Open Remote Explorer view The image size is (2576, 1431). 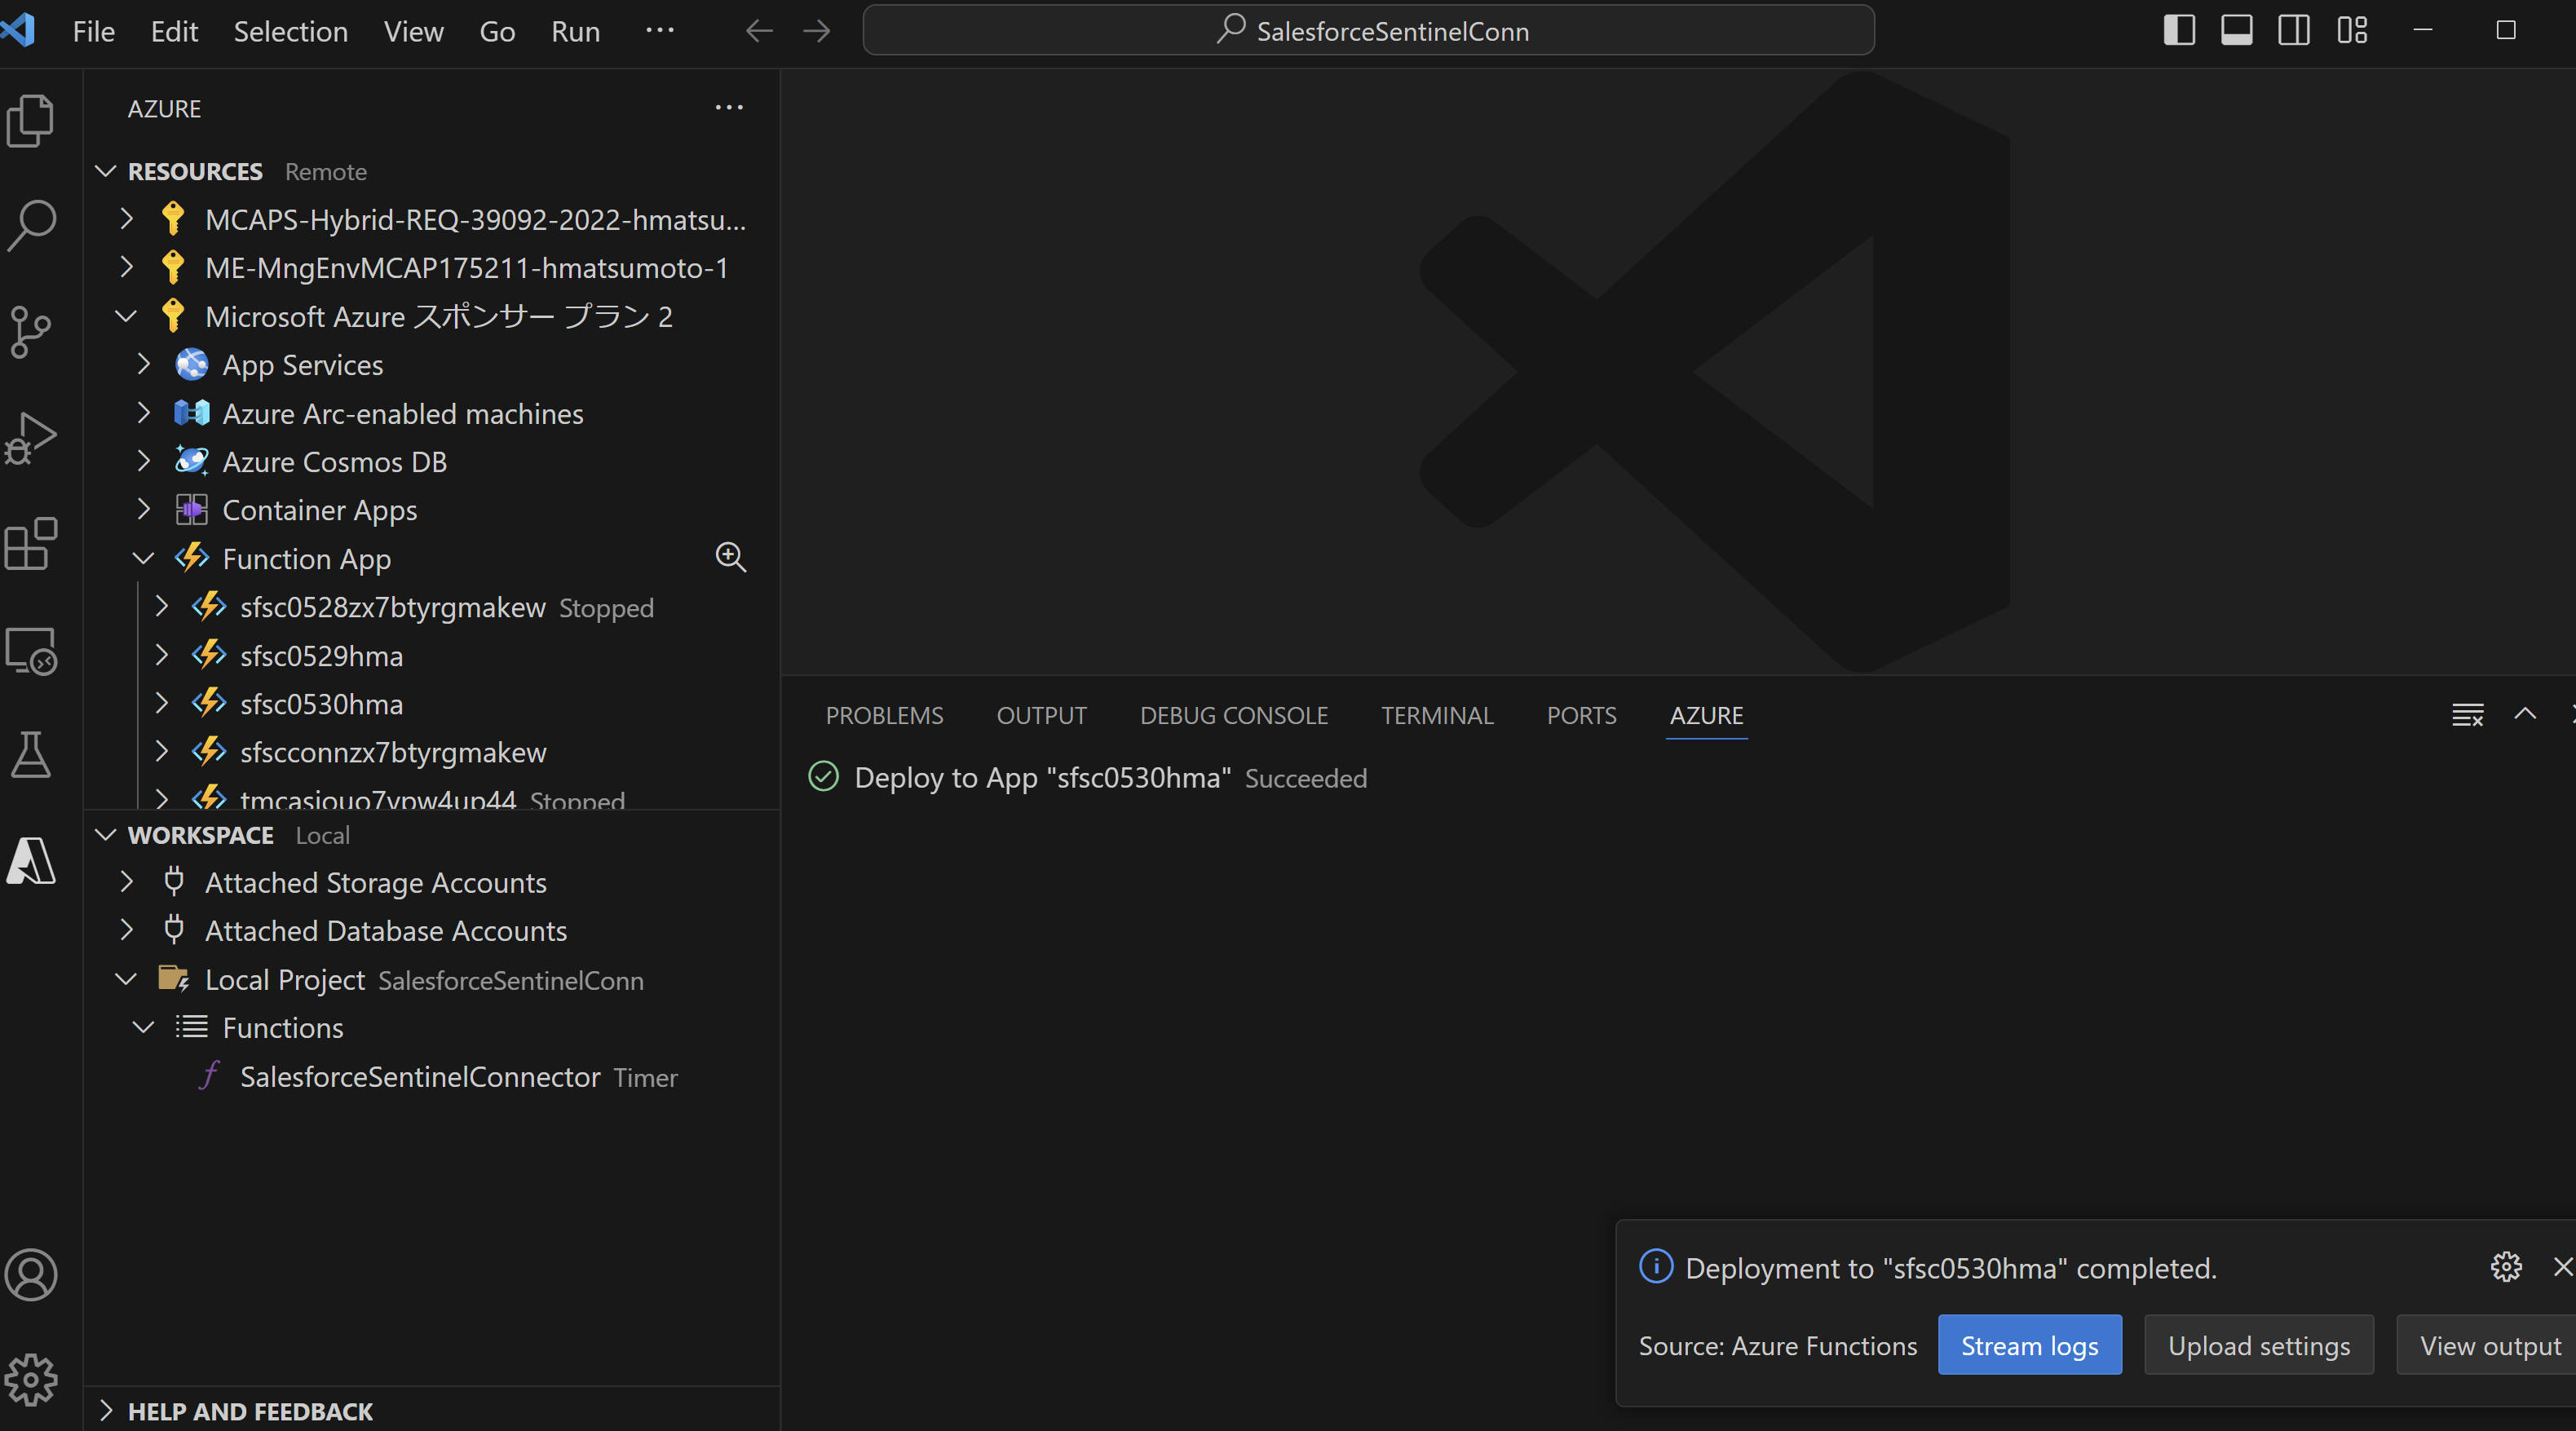[x=31, y=651]
